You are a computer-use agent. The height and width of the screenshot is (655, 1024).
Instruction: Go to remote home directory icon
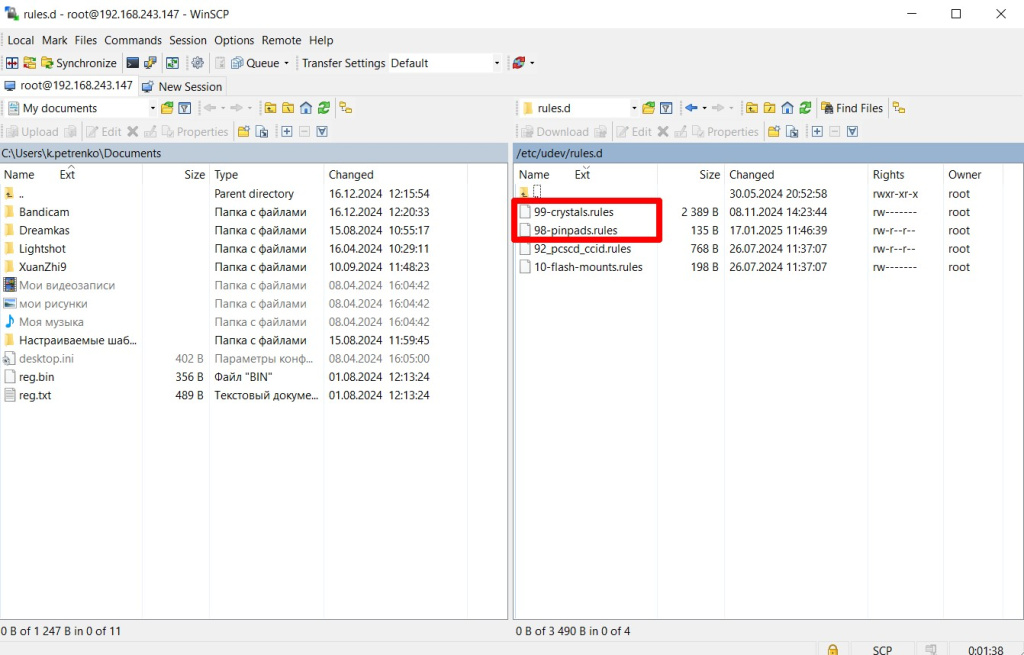click(x=788, y=108)
